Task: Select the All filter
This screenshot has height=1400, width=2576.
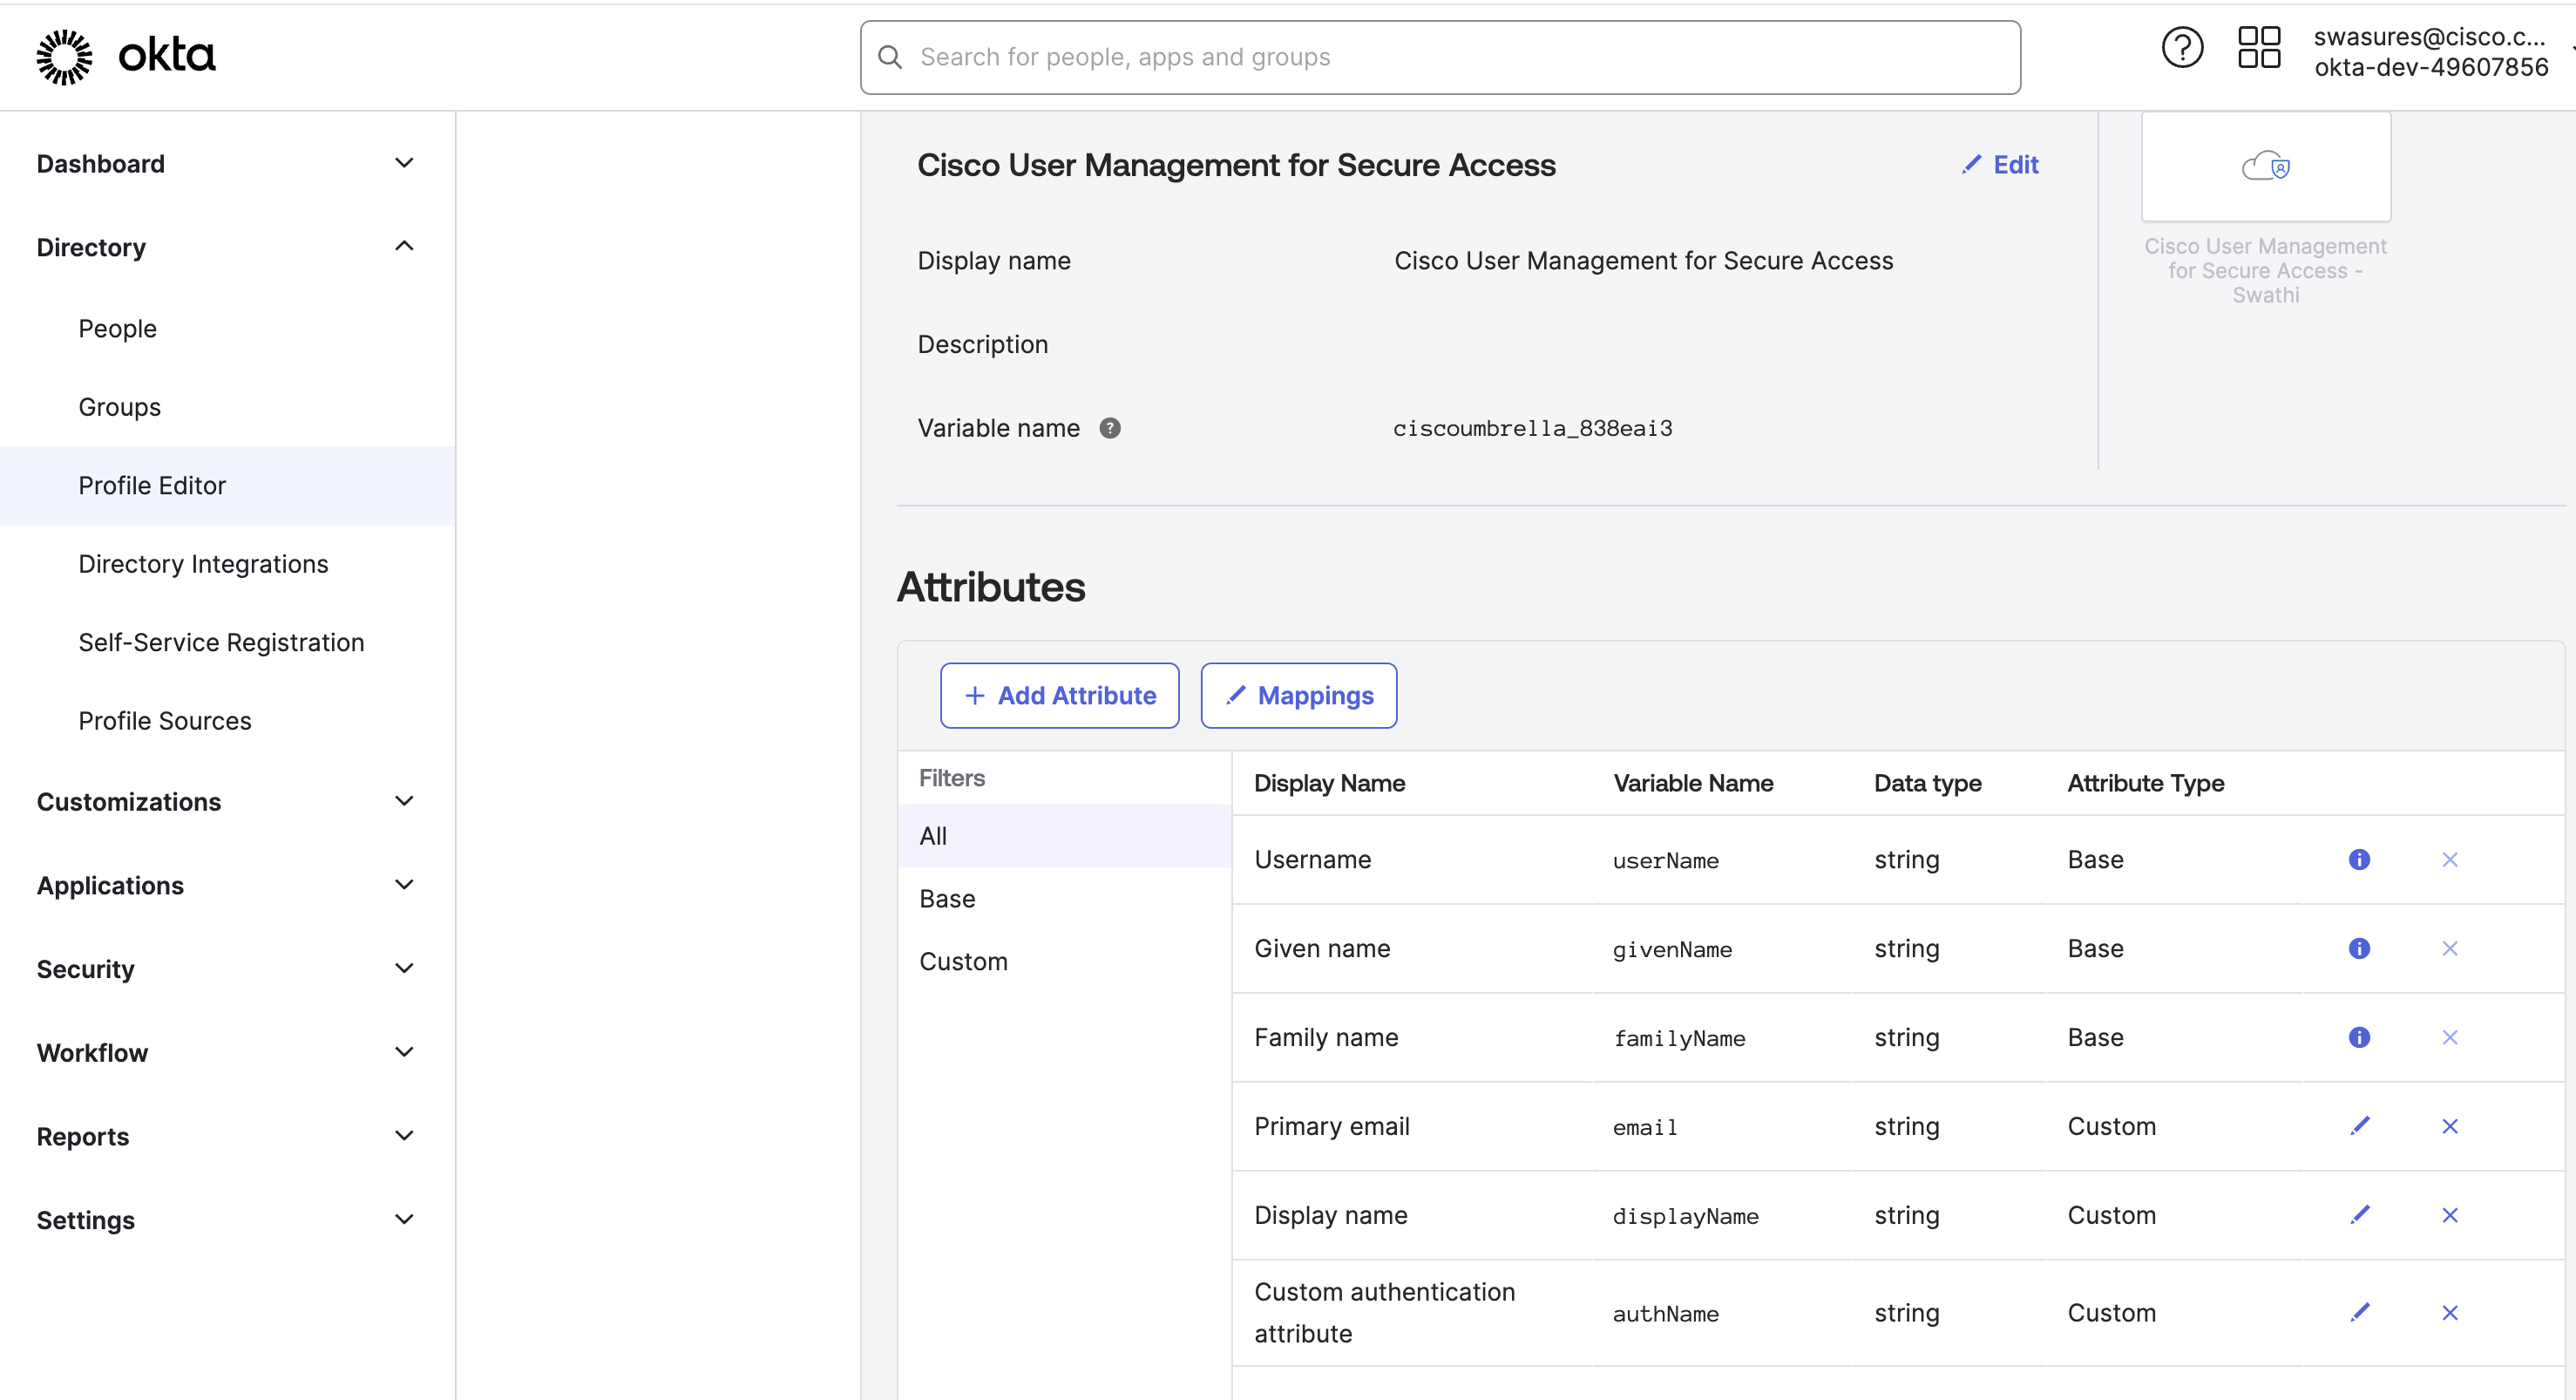Action: coord(1064,836)
